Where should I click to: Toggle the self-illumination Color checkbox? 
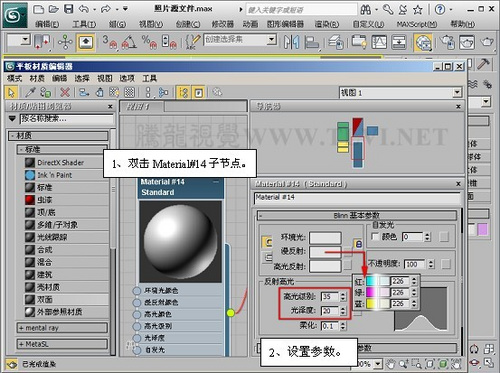click(x=375, y=236)
